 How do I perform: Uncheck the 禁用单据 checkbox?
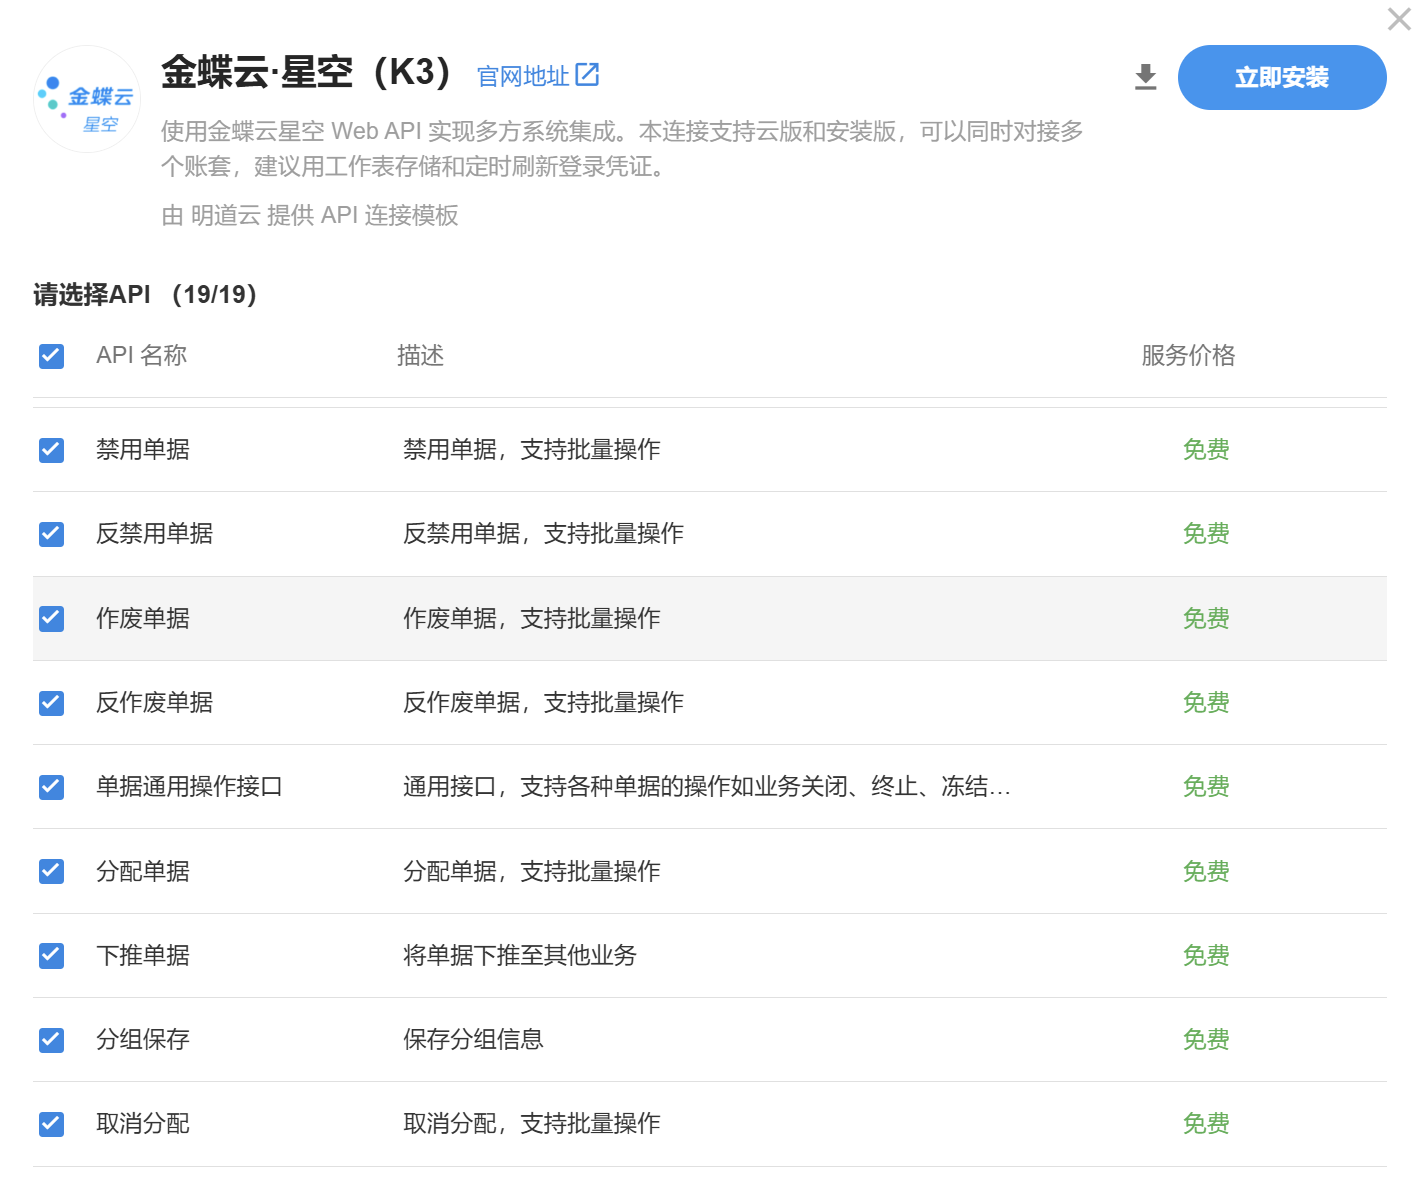[x=51, y=450]
